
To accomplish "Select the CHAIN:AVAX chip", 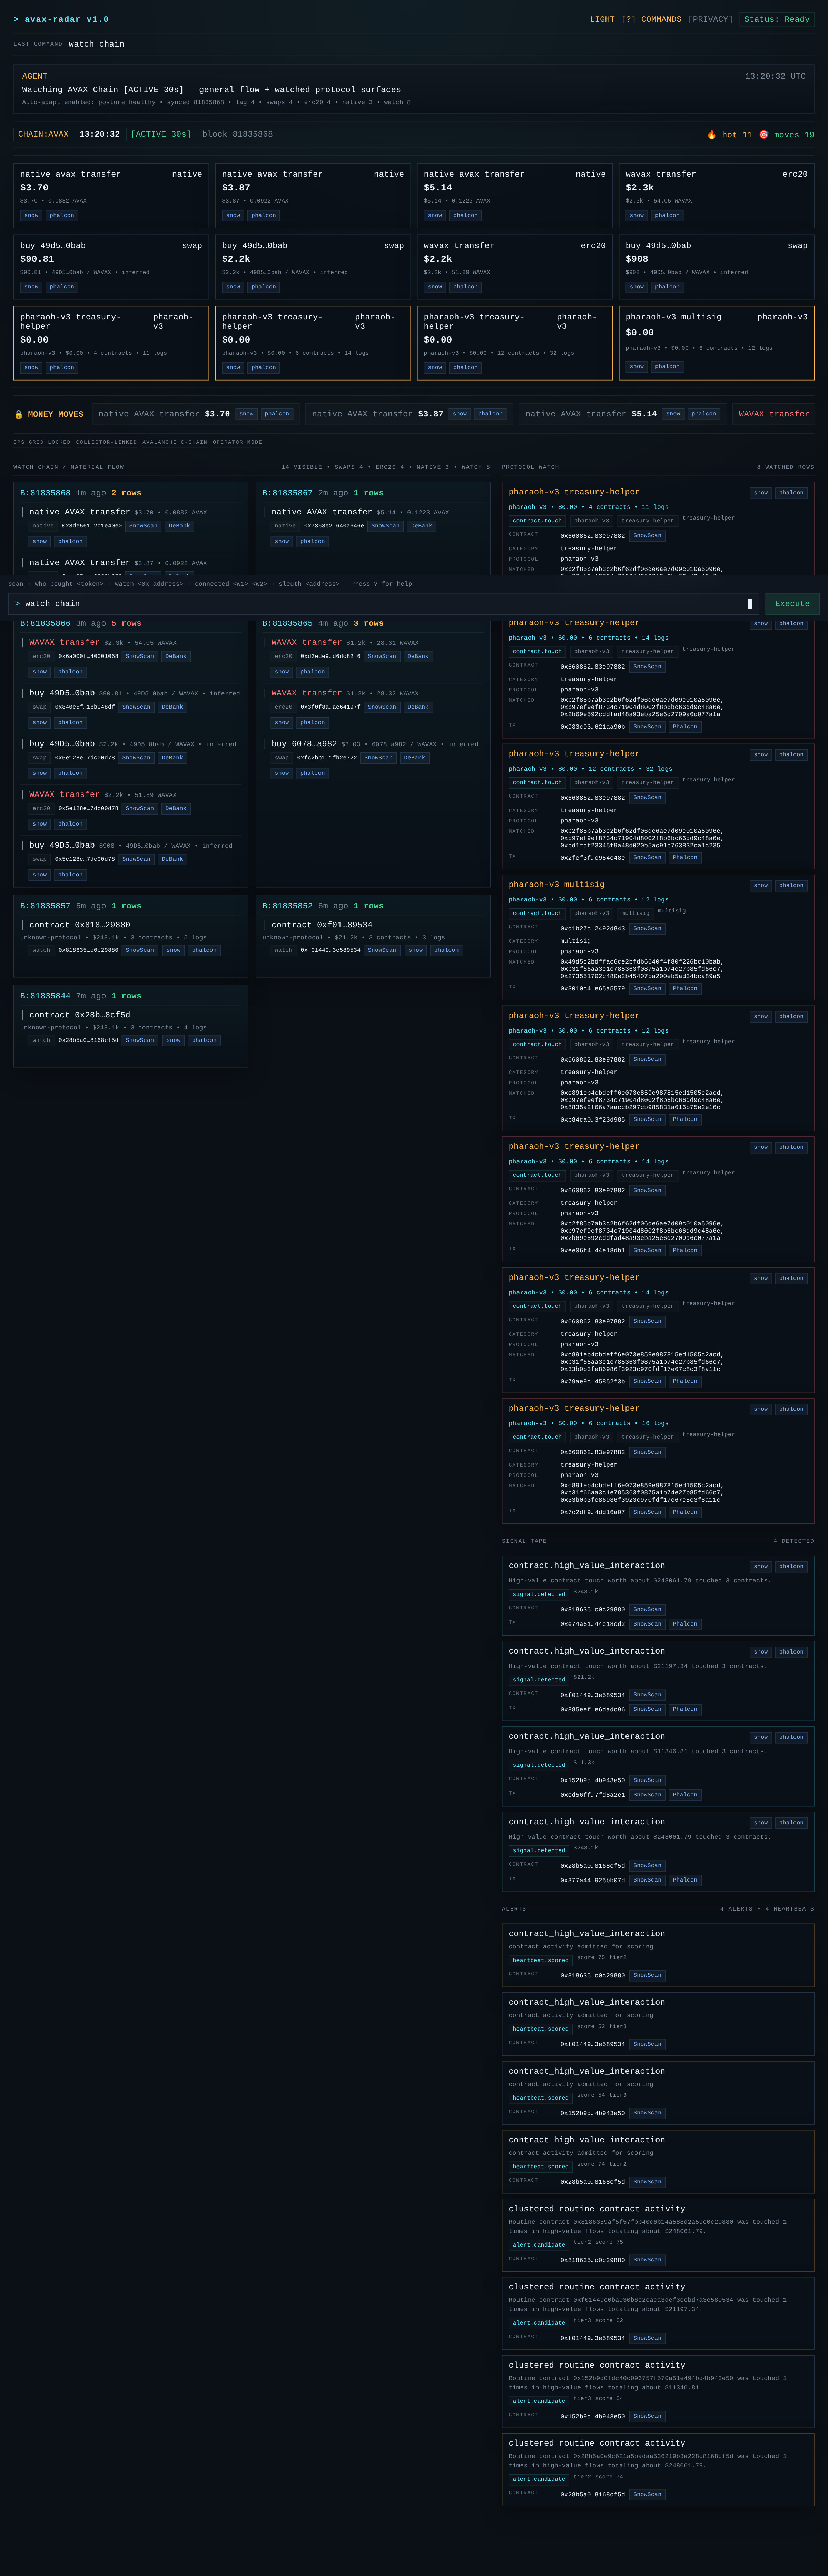I will coord(43,134).
